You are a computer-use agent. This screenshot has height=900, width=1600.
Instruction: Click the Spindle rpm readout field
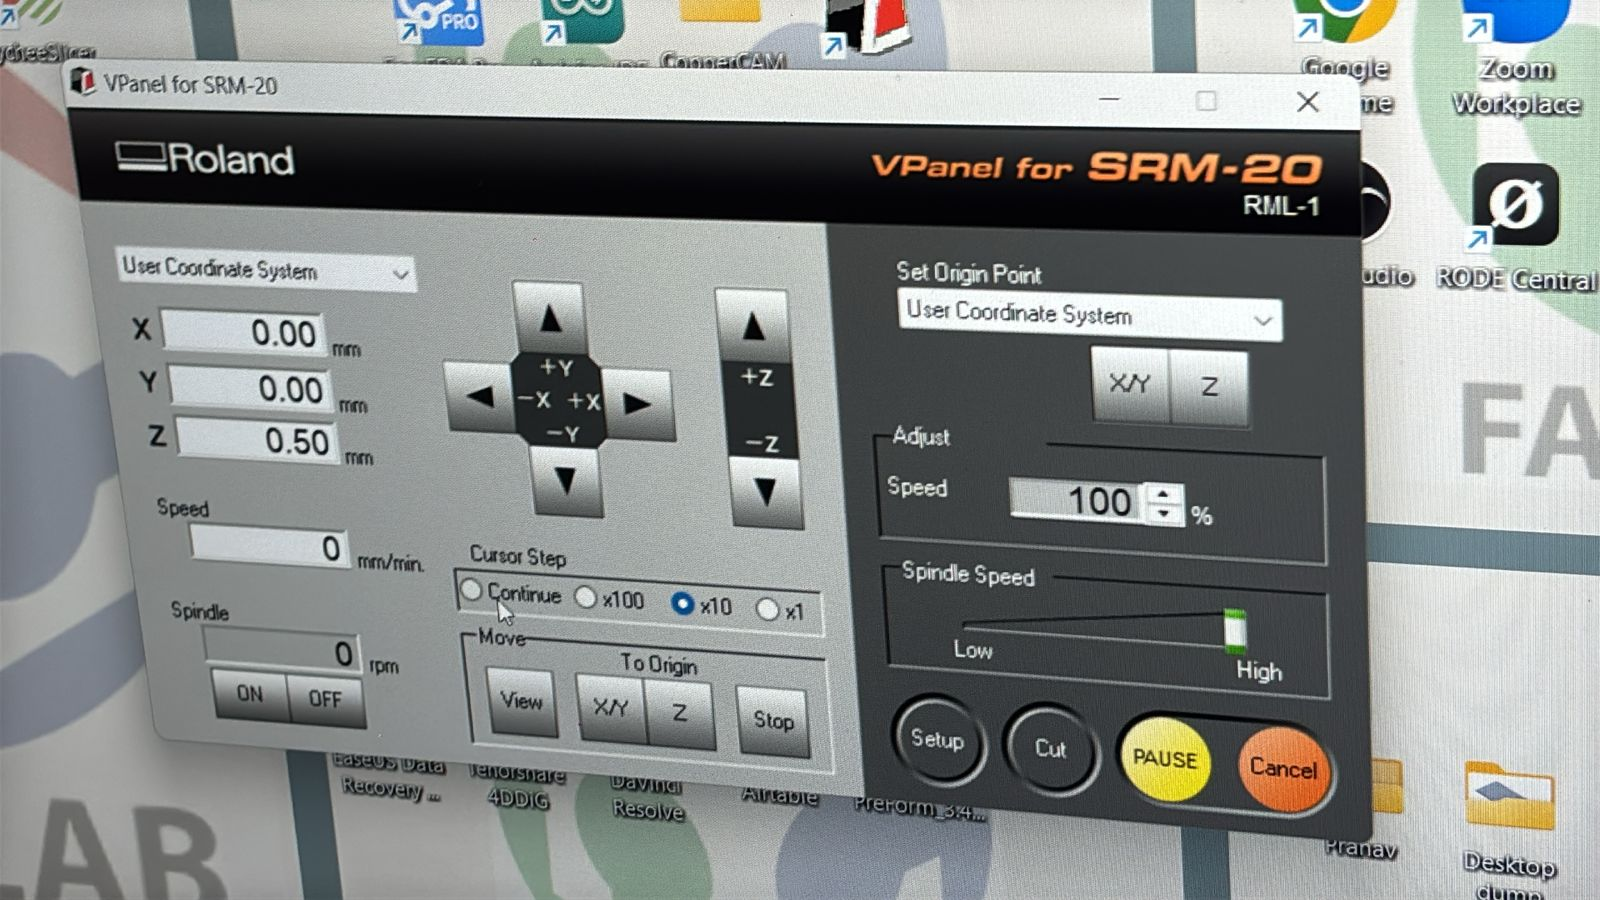pyautogui.click(x=283, y=653)
